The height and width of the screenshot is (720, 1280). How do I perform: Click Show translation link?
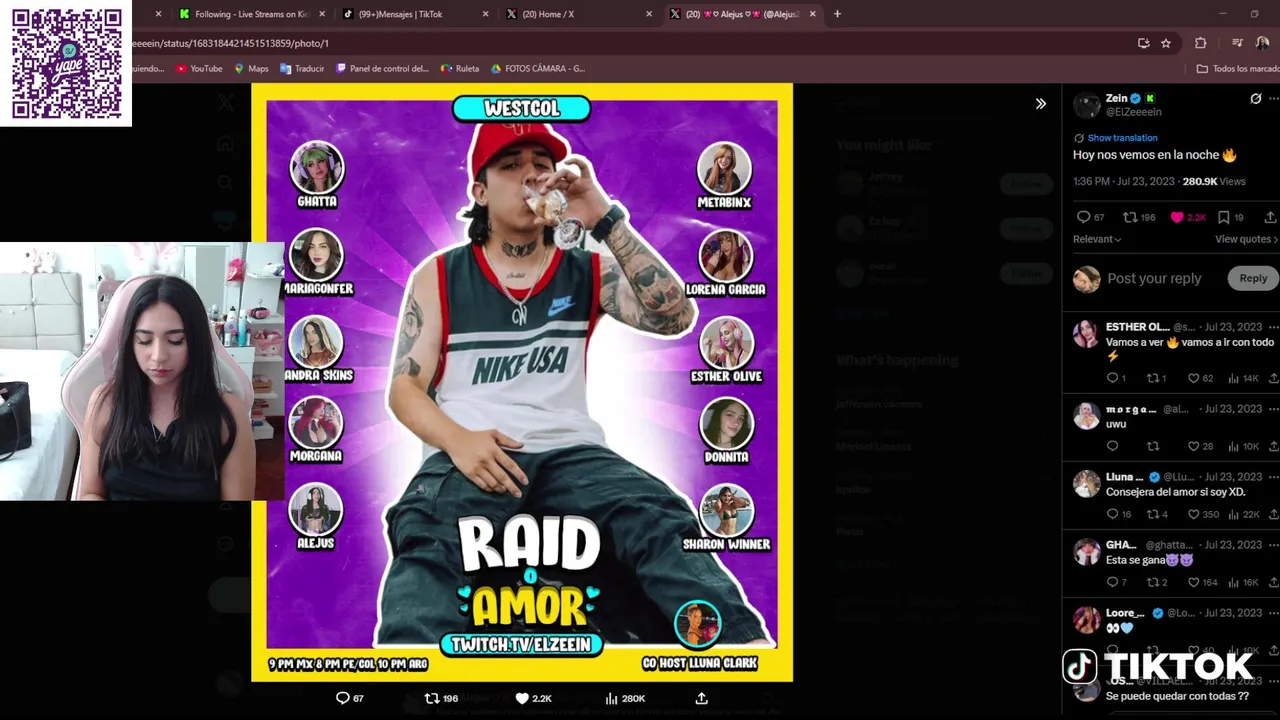(x=1122, y=138)
